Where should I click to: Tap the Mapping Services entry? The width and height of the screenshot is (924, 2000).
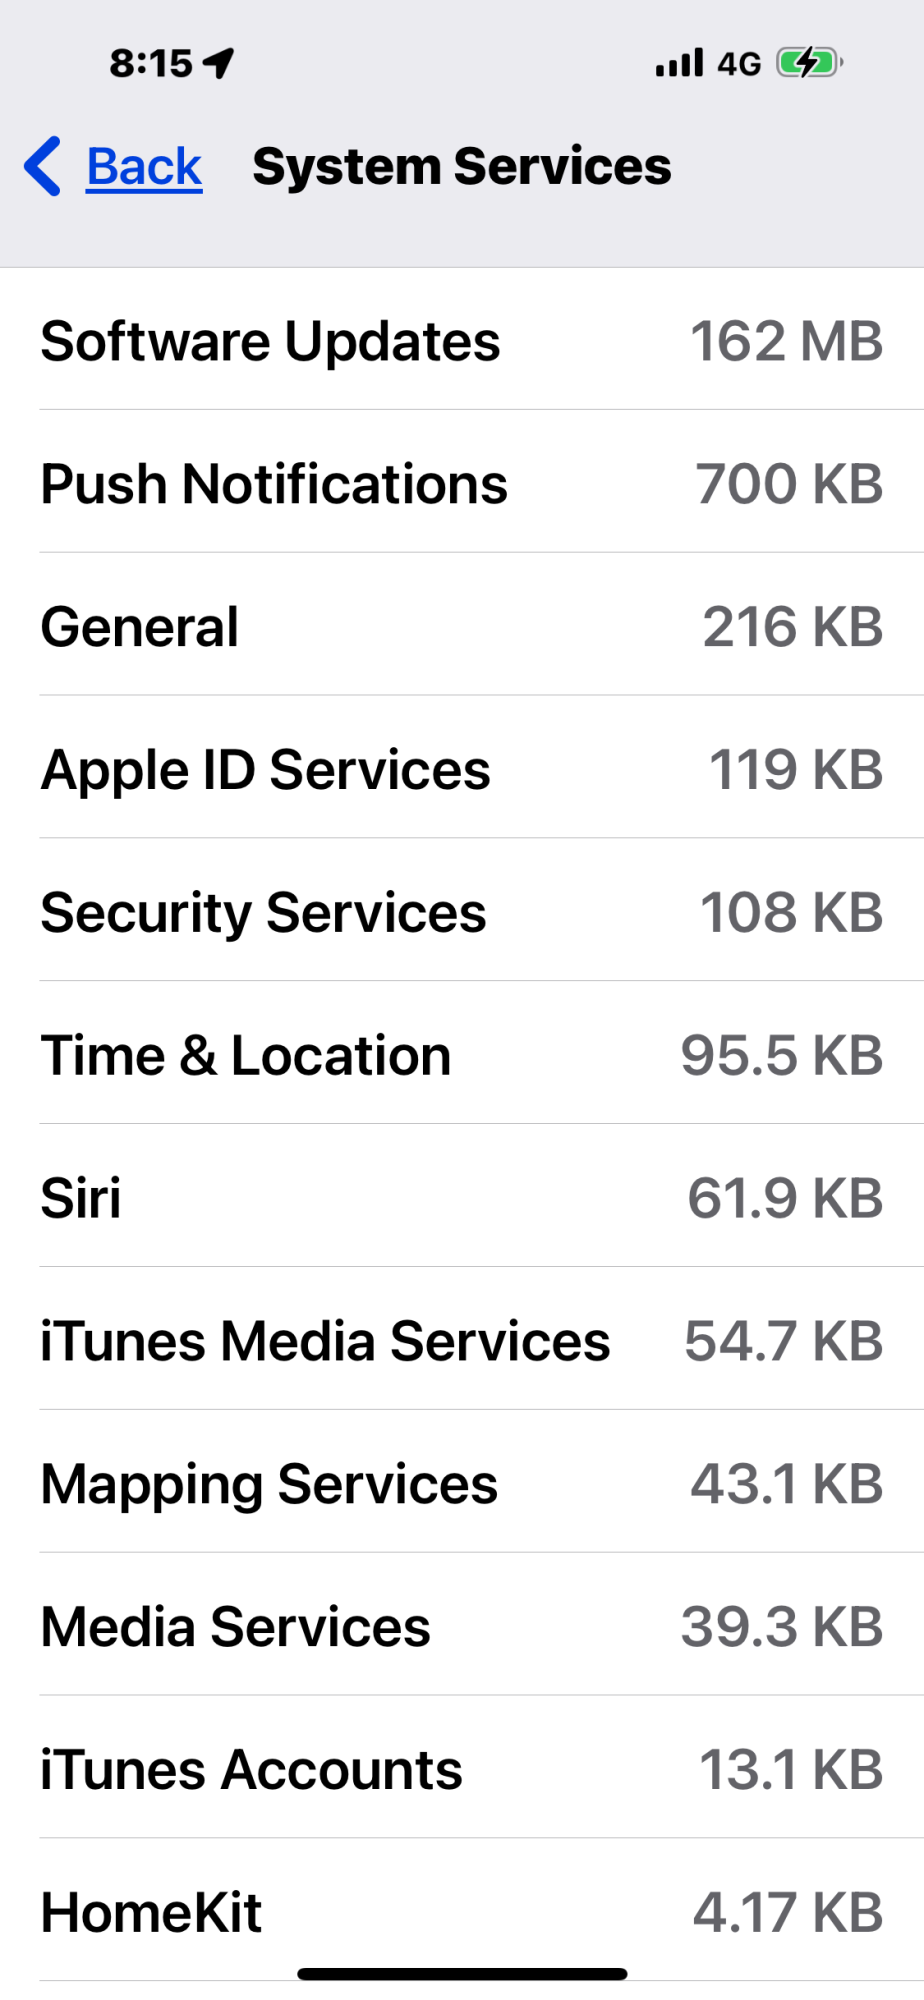click(x=462, y=1484)
